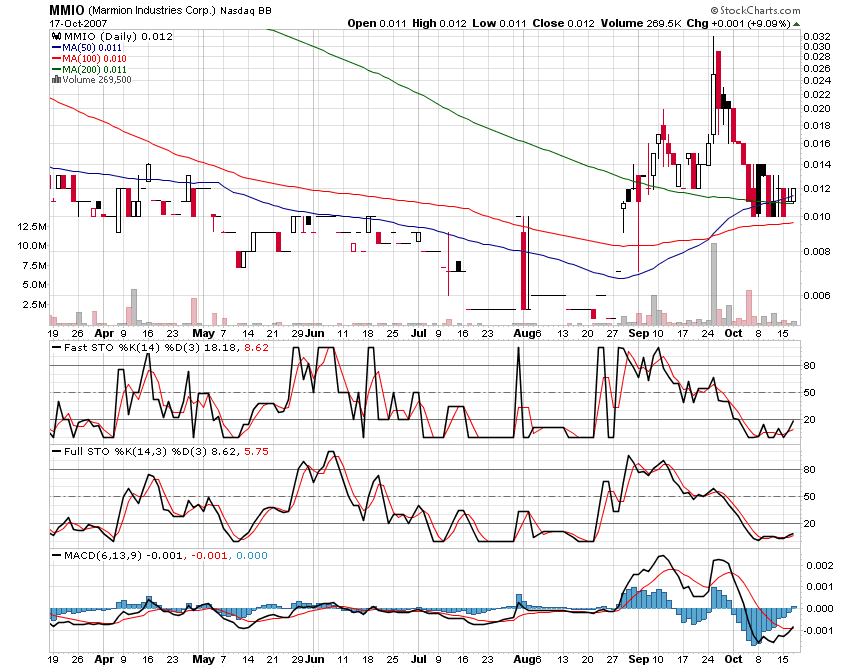Click the 'Marmion Industries Corp.' company name

[x=152, y=10]
